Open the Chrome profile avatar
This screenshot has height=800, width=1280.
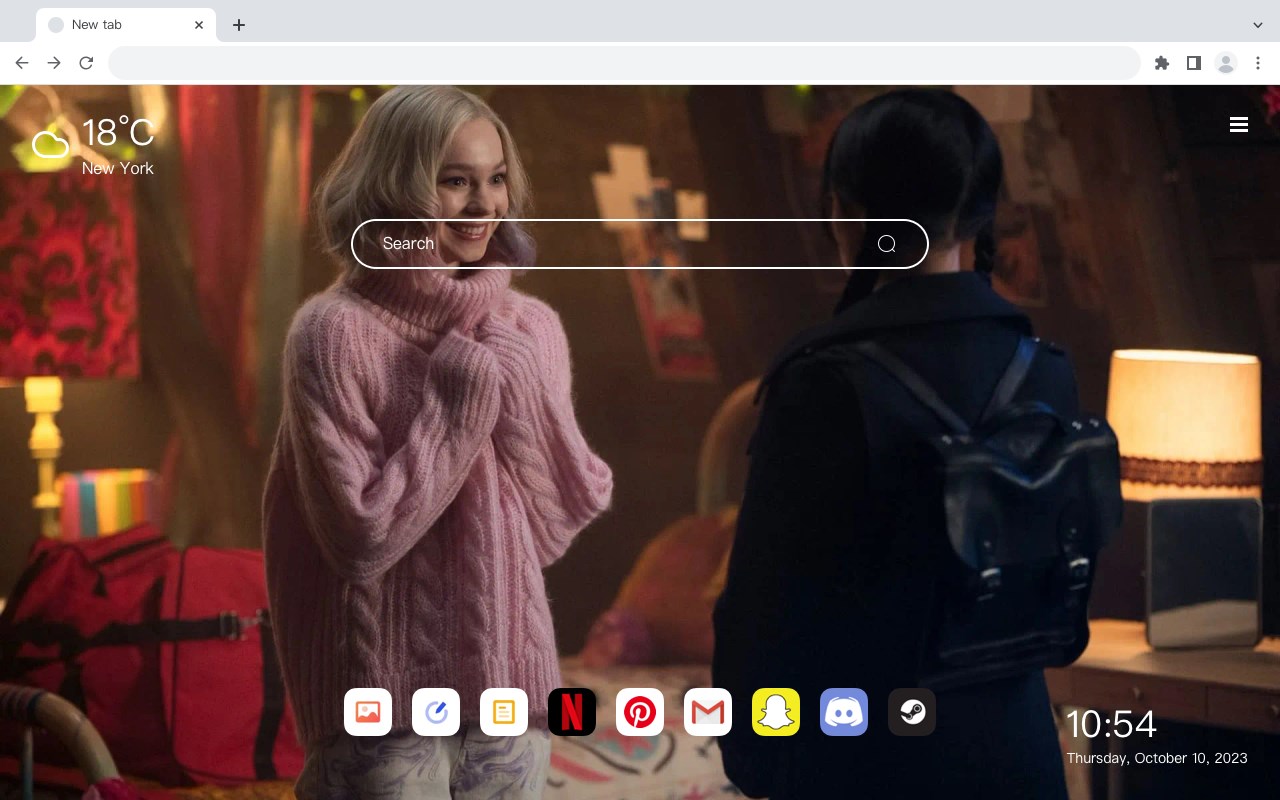point(1226,63)
